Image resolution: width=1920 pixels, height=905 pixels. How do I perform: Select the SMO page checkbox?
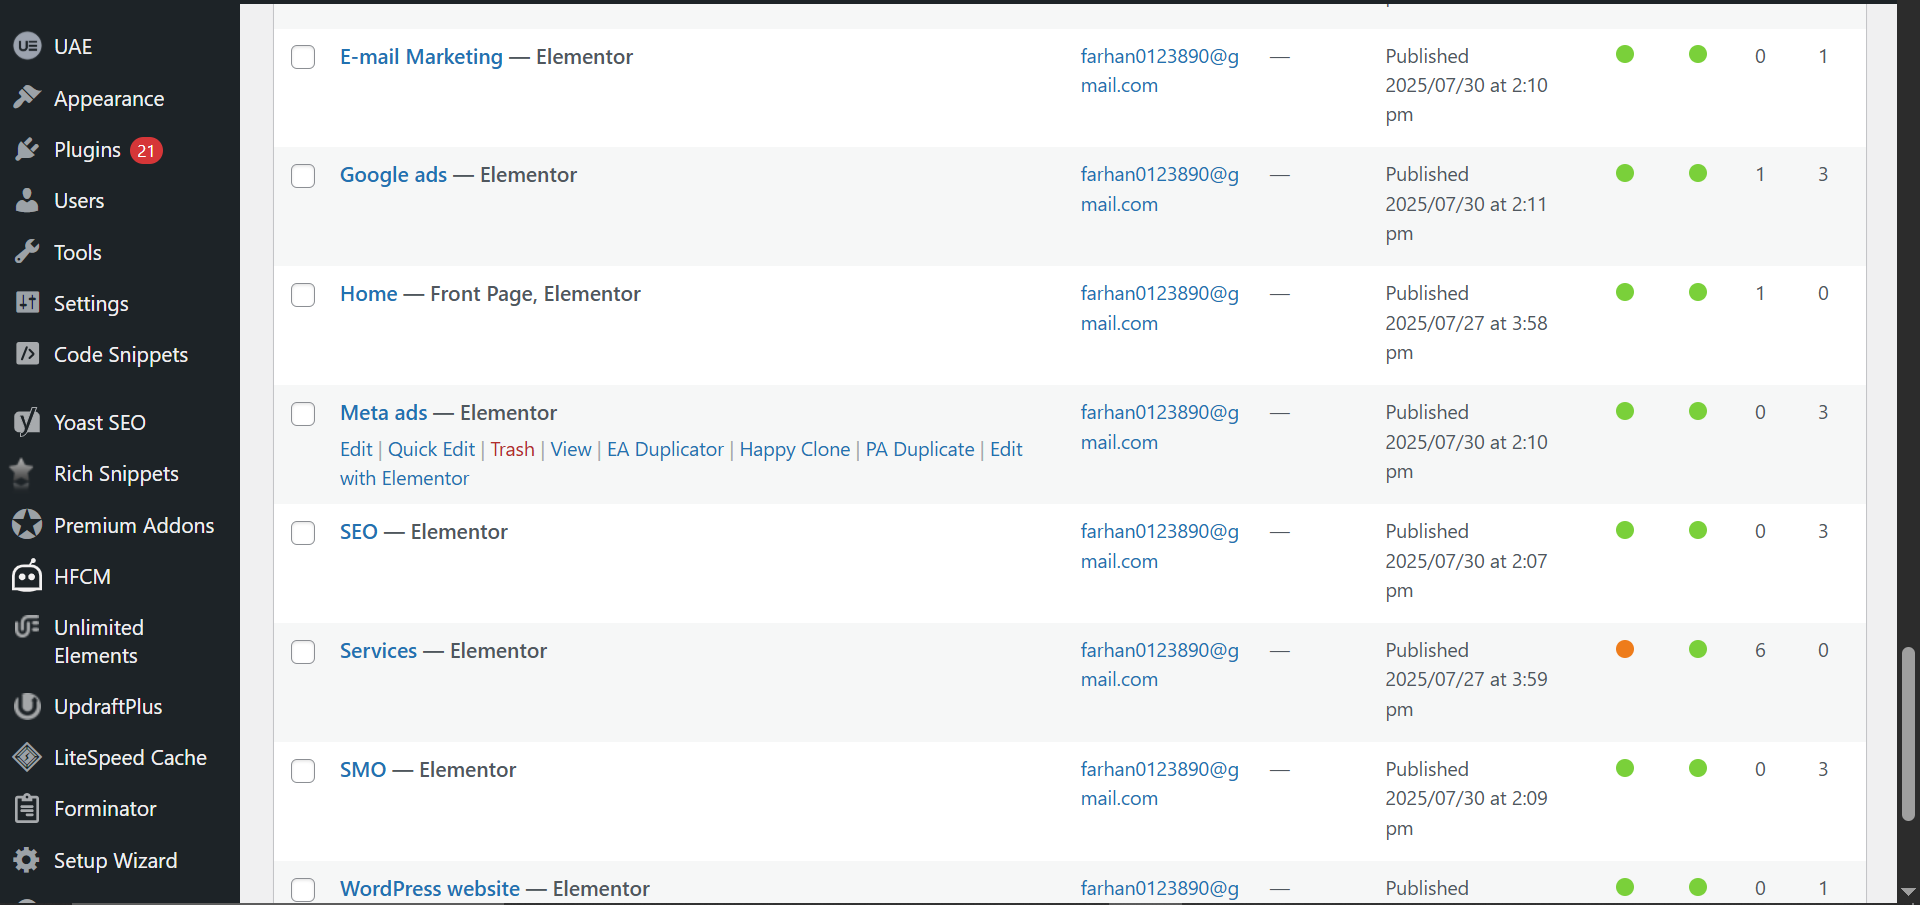(x=303, y=771)
